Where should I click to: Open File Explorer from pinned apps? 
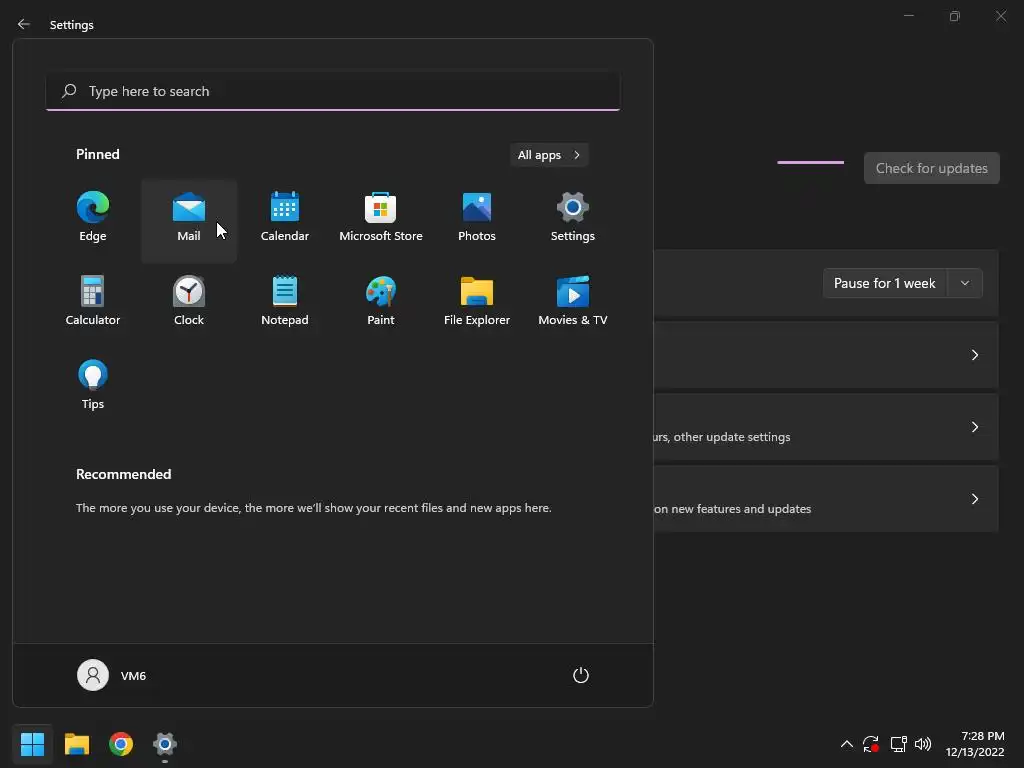[477, 301]
